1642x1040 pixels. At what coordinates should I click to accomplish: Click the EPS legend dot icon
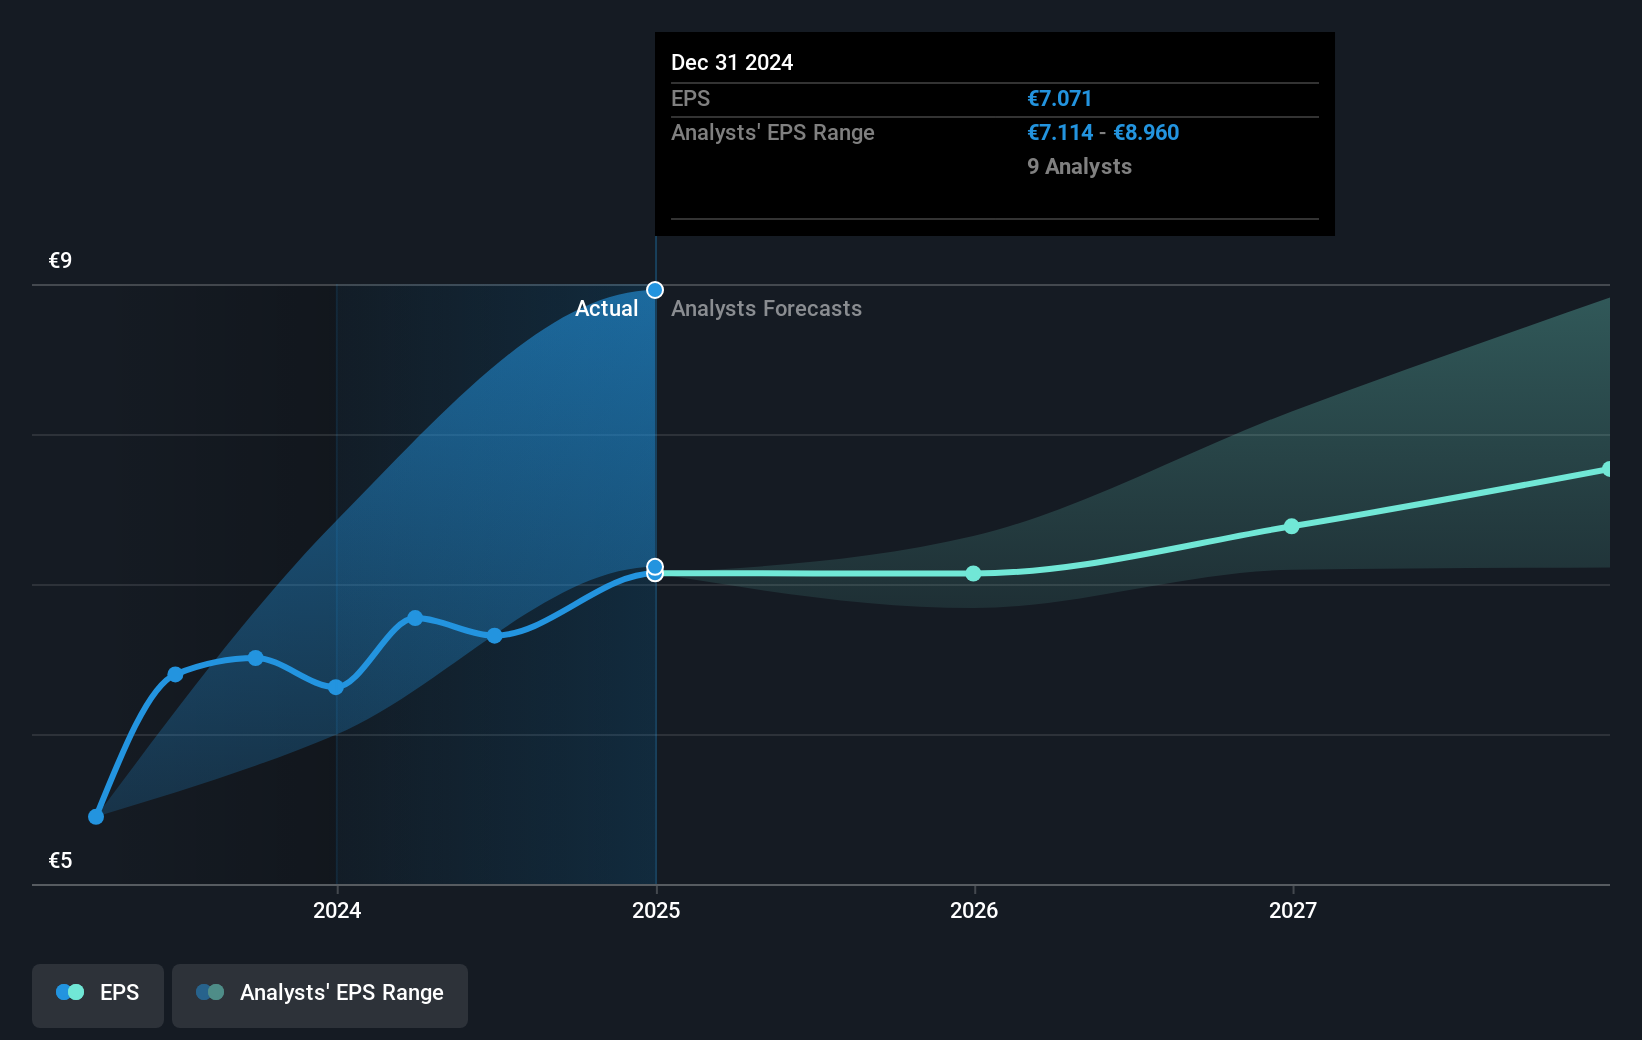click(69, 992)
